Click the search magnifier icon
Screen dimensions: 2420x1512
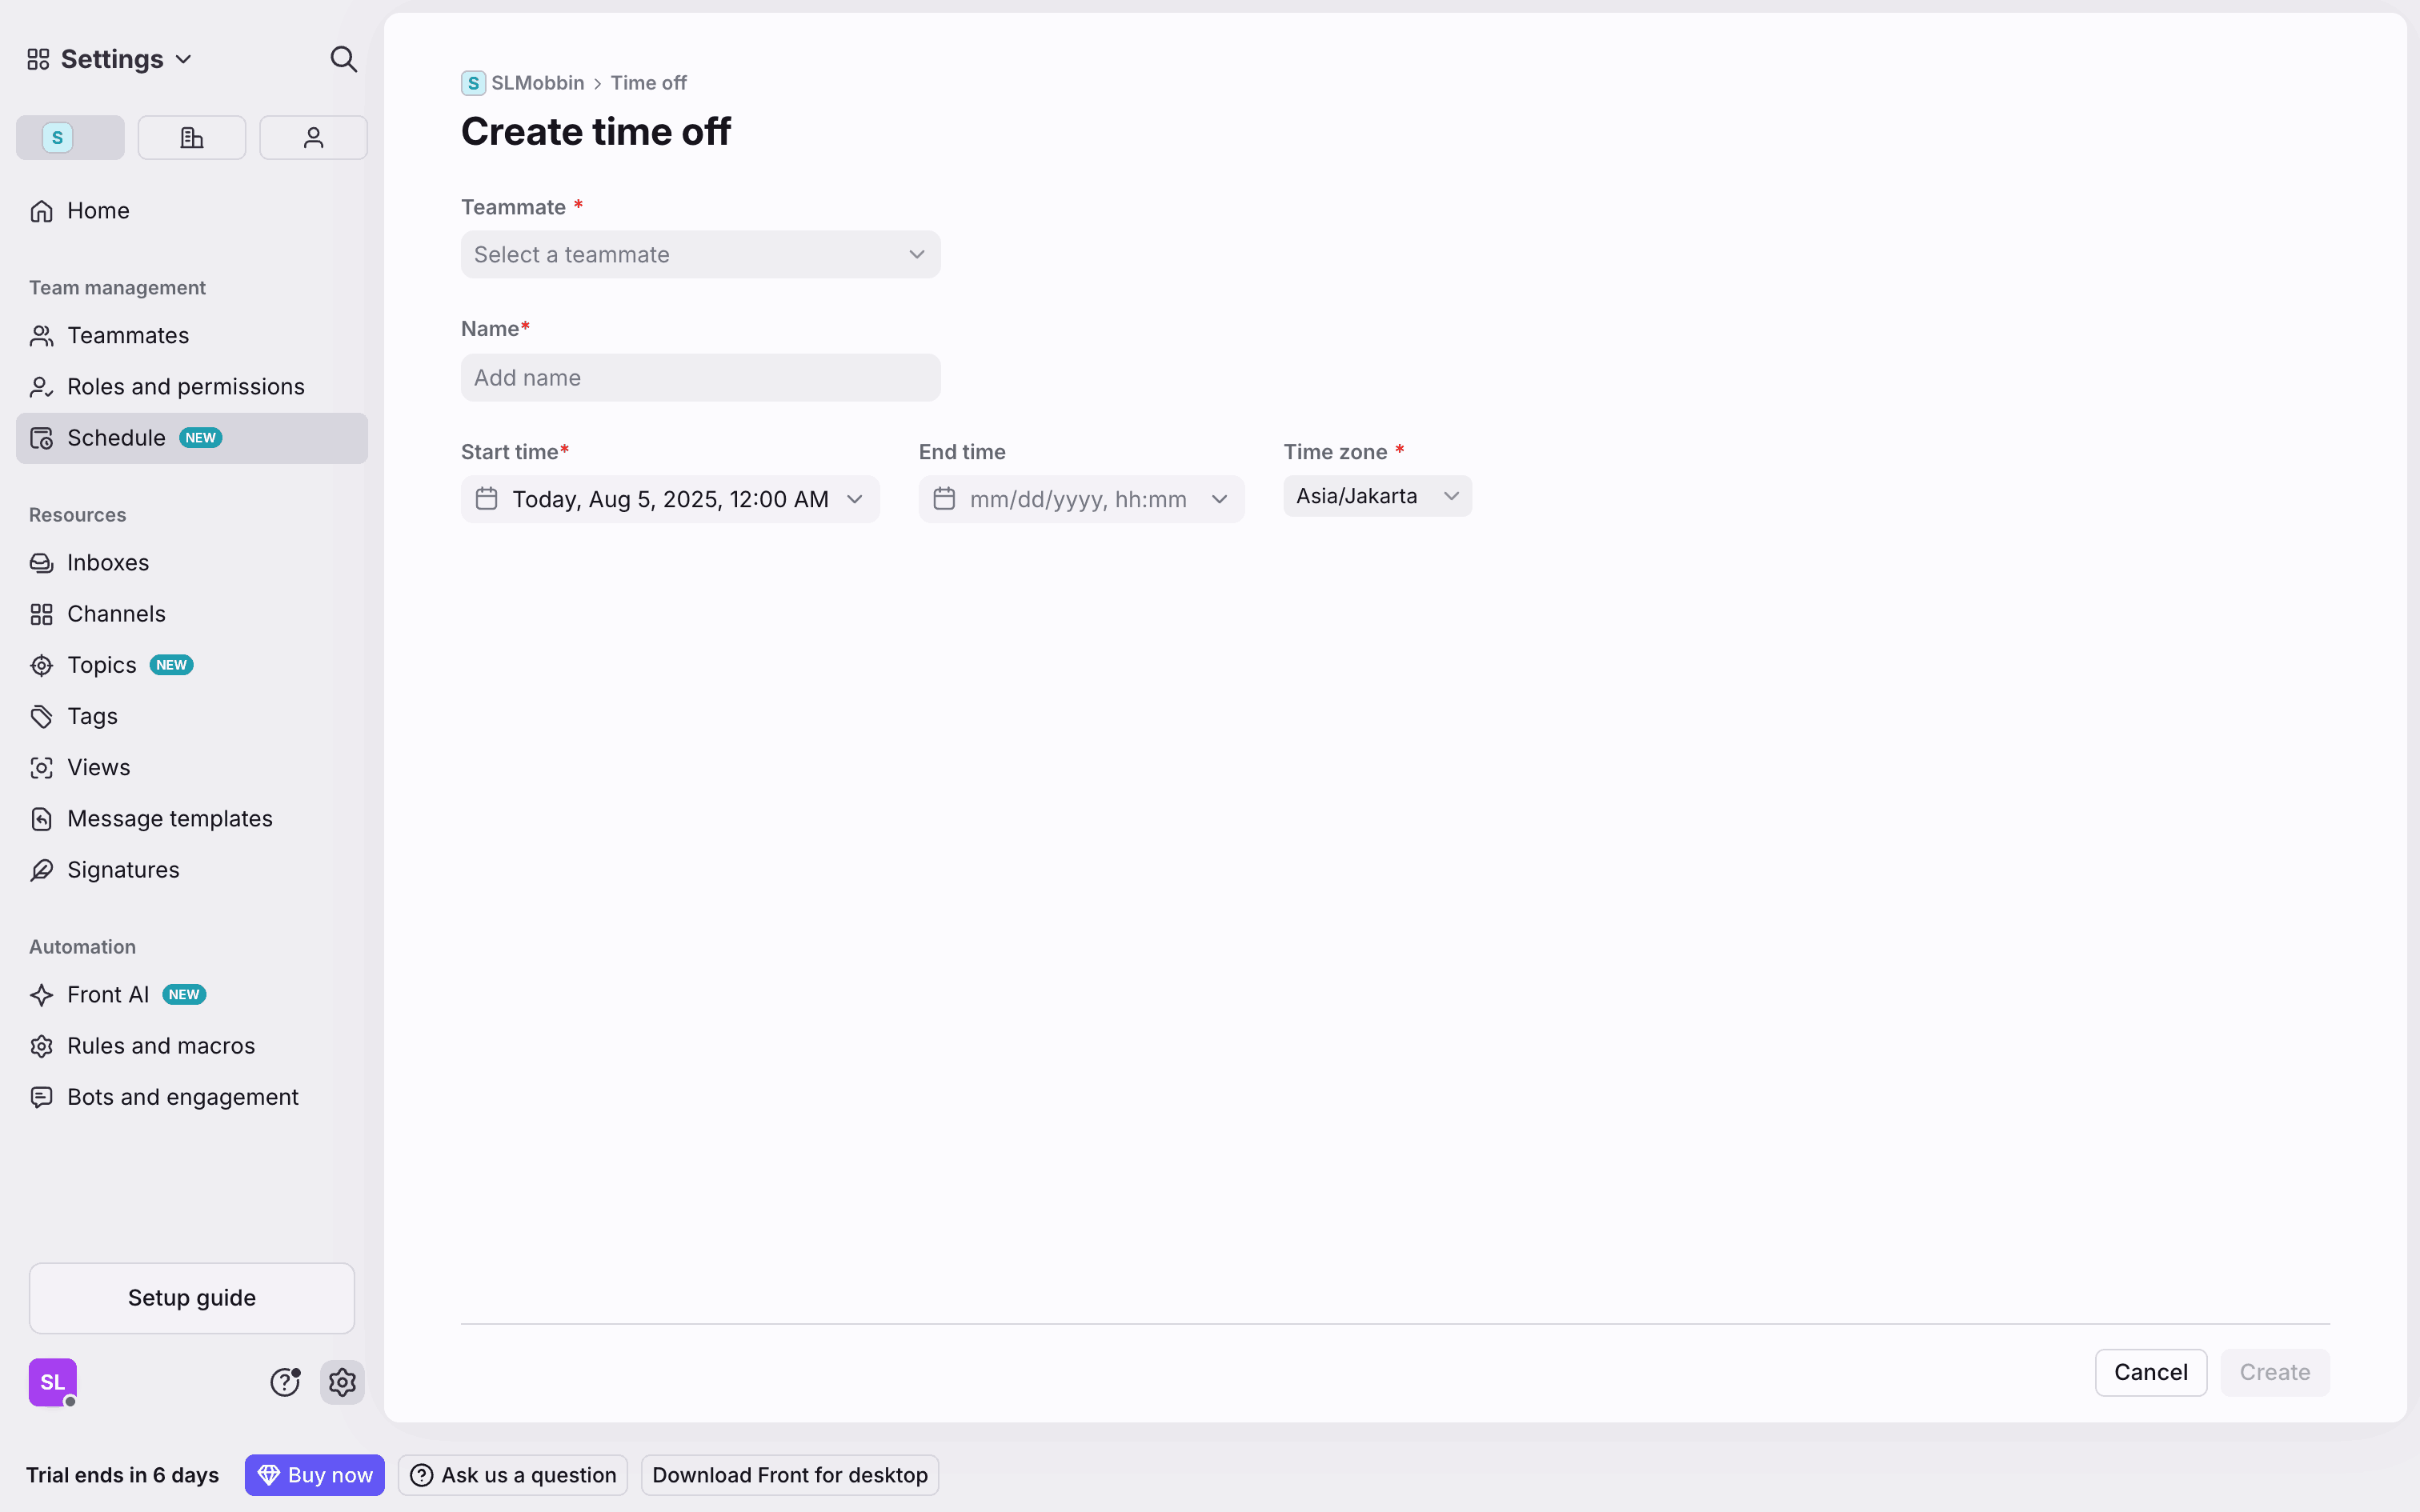343,59
